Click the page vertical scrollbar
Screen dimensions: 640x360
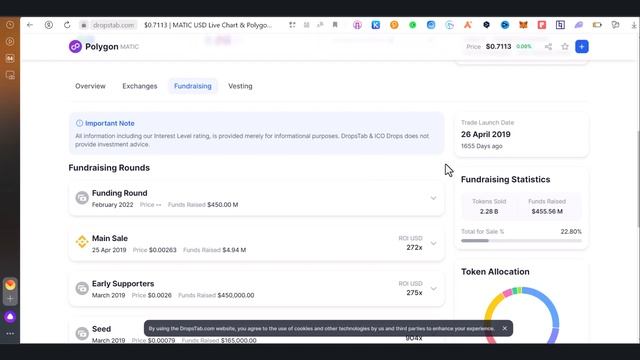click(638, 180)
